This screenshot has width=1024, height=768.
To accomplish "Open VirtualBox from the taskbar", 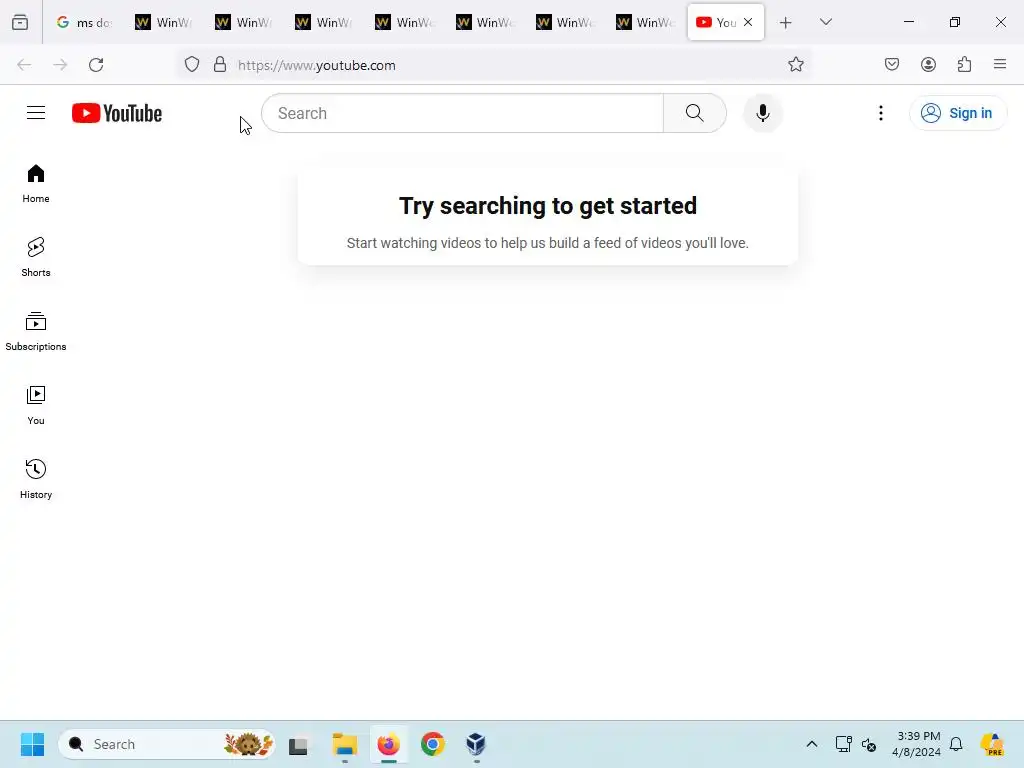I will point(476,744).
